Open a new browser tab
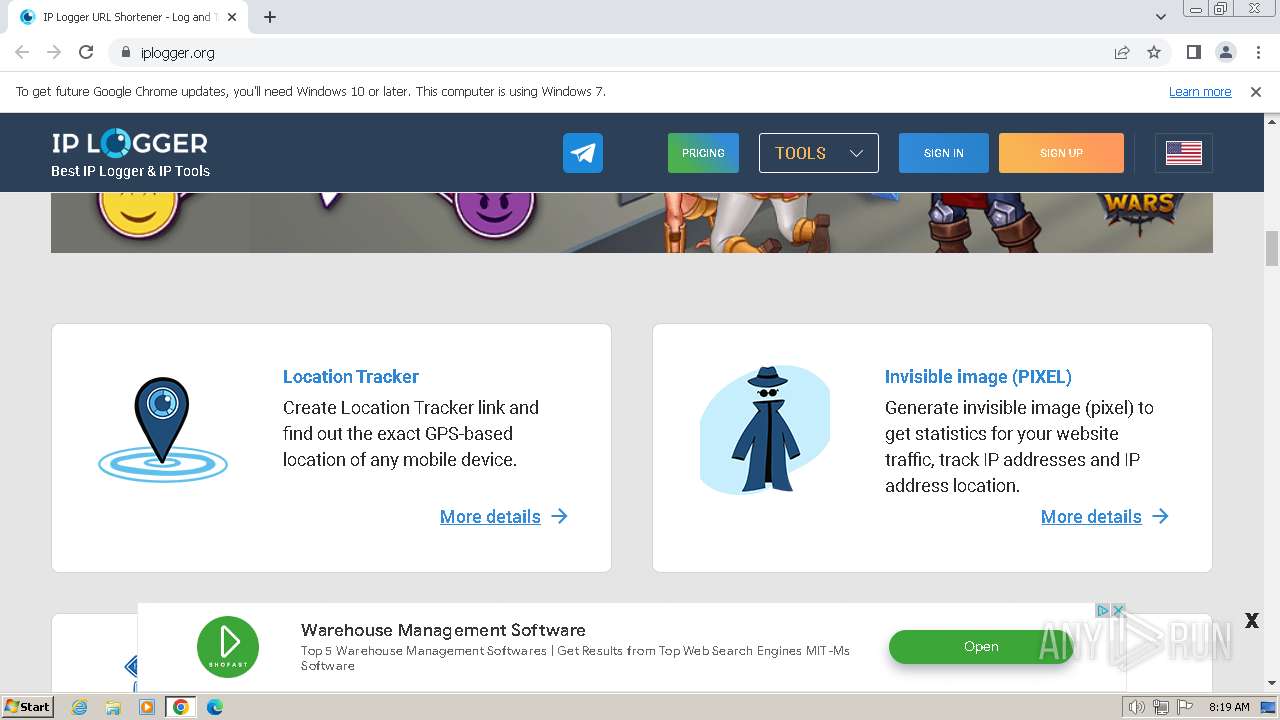 270,17
